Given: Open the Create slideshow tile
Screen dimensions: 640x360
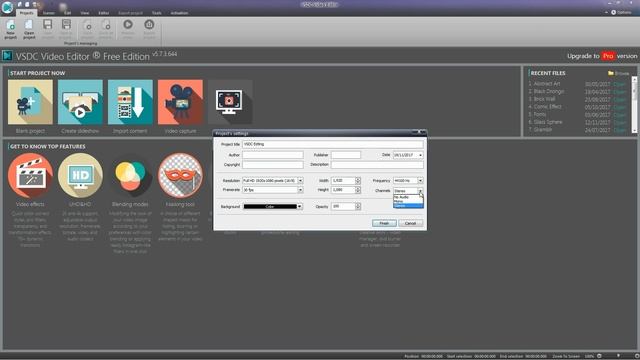Looking at the screenshot, I should 80,102.
